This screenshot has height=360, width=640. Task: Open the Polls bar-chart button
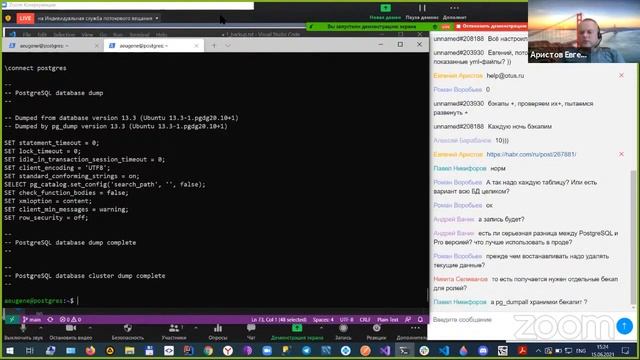218,332
